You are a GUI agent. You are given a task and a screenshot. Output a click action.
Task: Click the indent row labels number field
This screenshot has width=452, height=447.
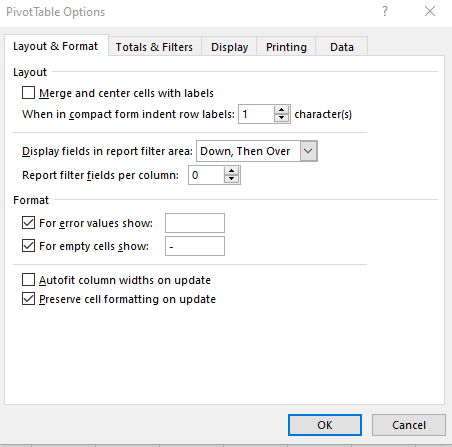coord(256,114)
